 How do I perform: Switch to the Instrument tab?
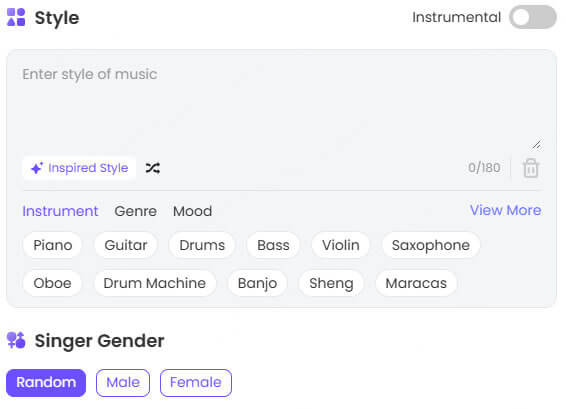pyautogui.click(x=60, y=211)
